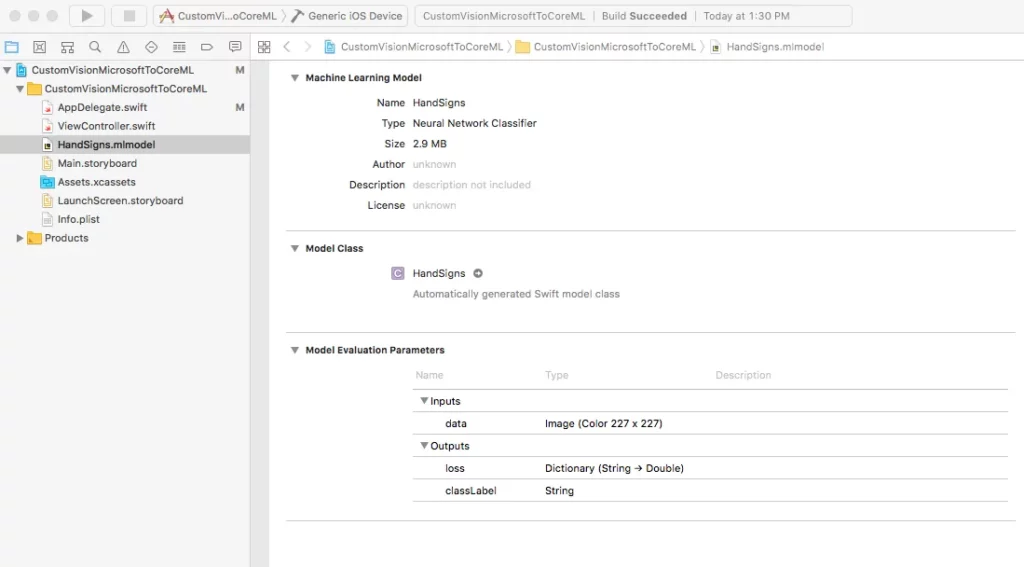Collapse the Model Class section
Image resolution: width=1024 pixels, height=567 pixels.
pyautogui.click(x=295, y=248)
